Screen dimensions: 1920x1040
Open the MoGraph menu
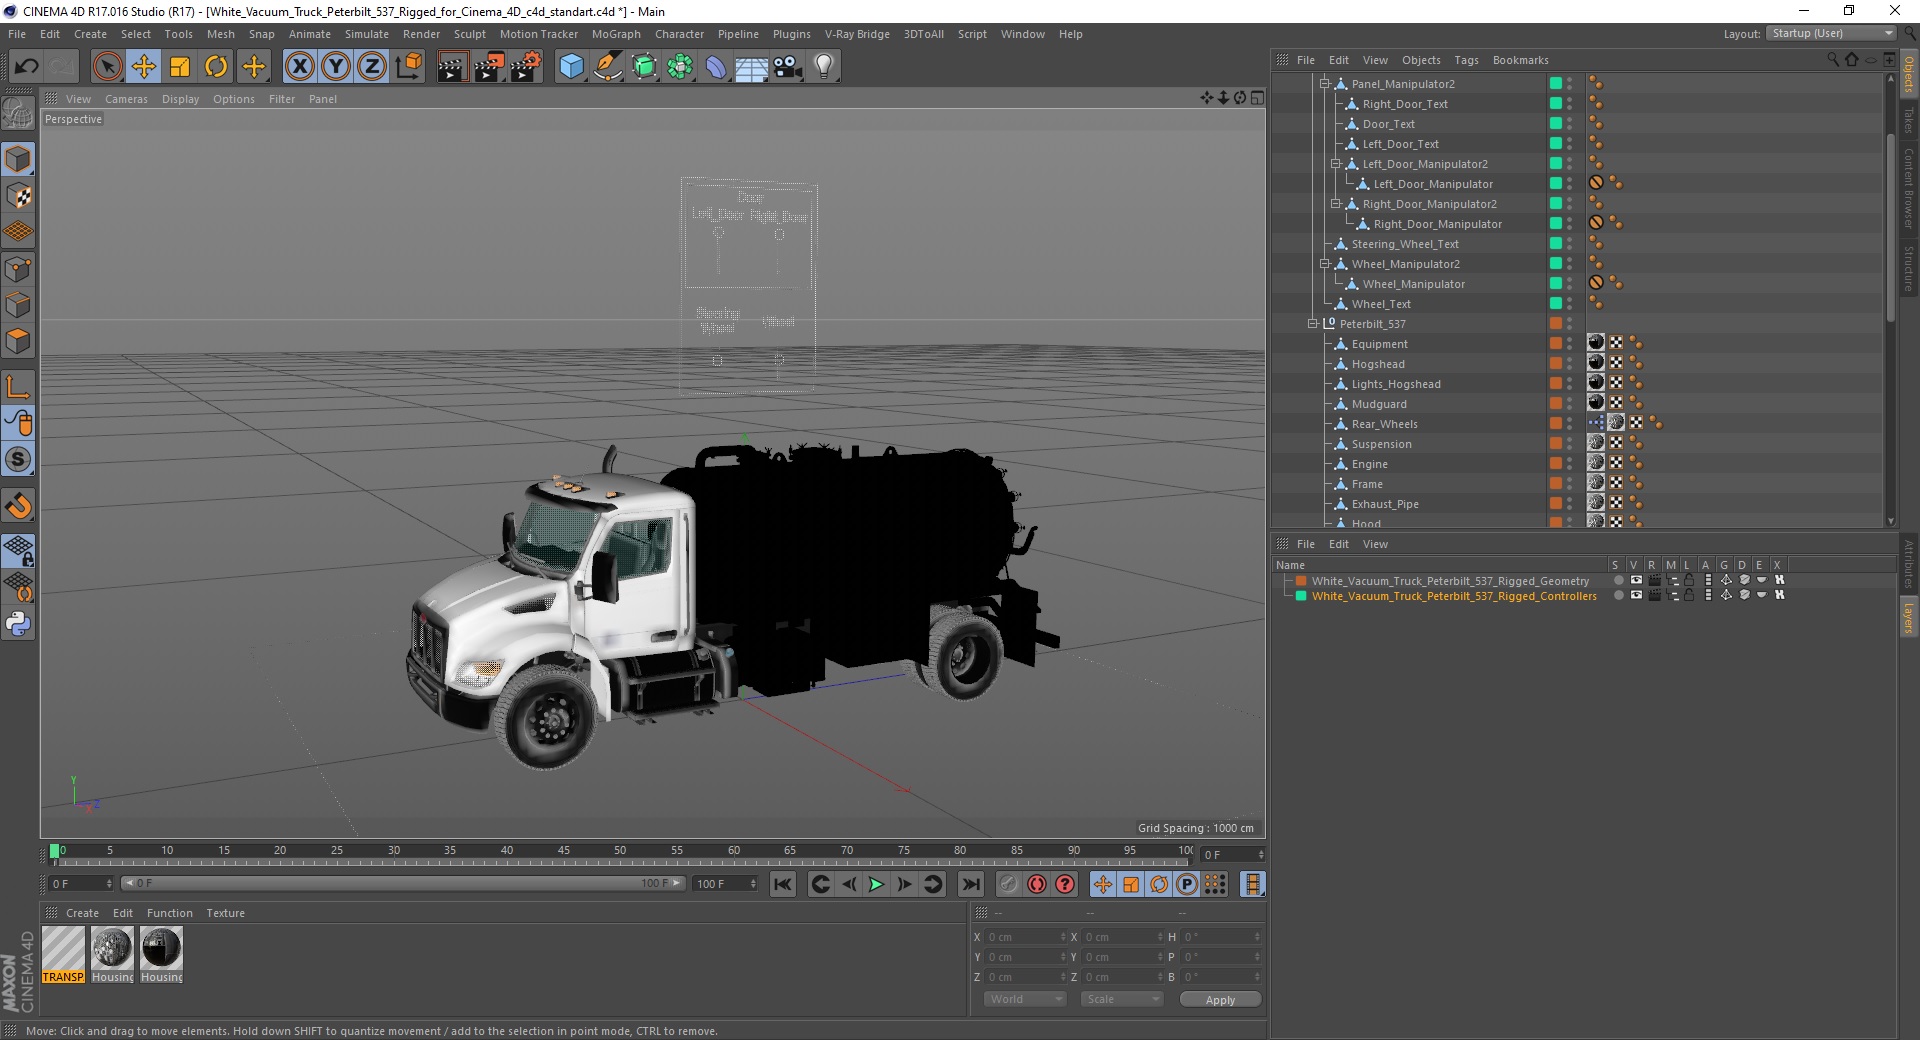click(616, 34)
